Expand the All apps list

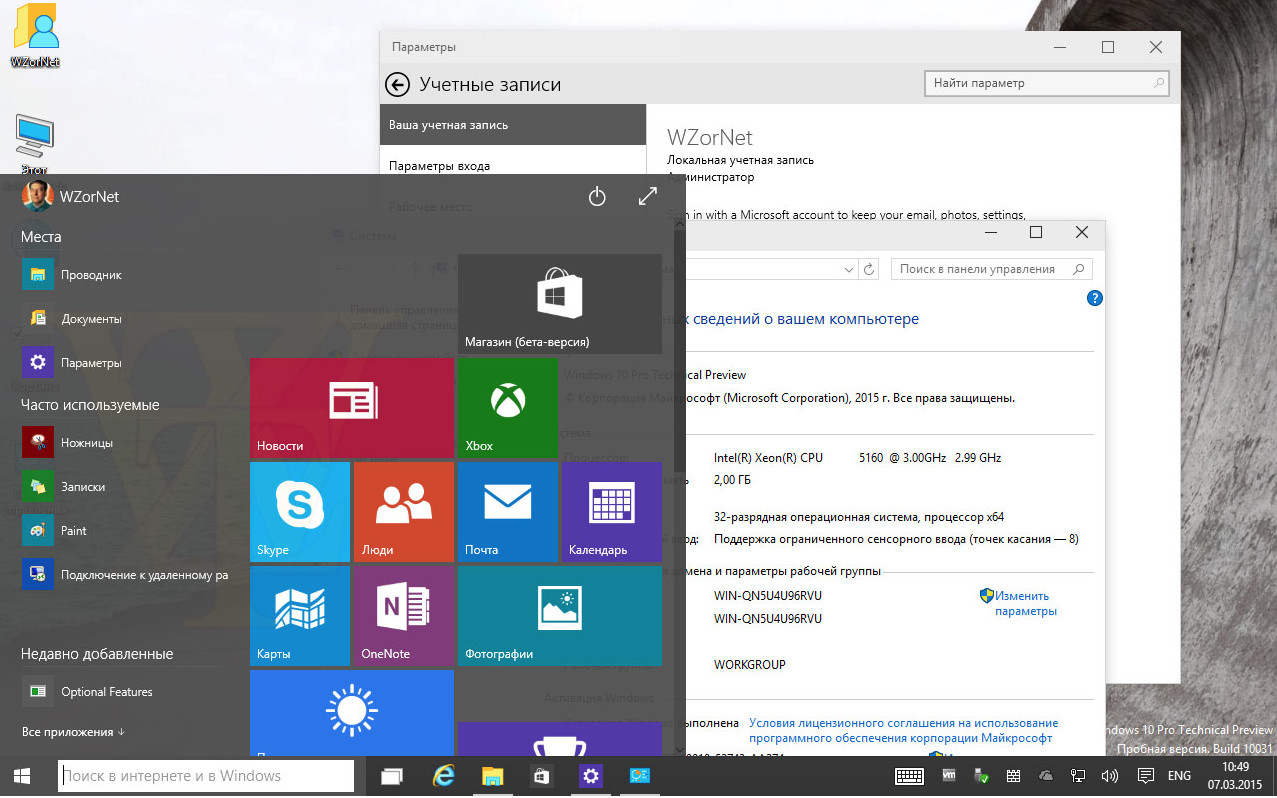point(73,732)
